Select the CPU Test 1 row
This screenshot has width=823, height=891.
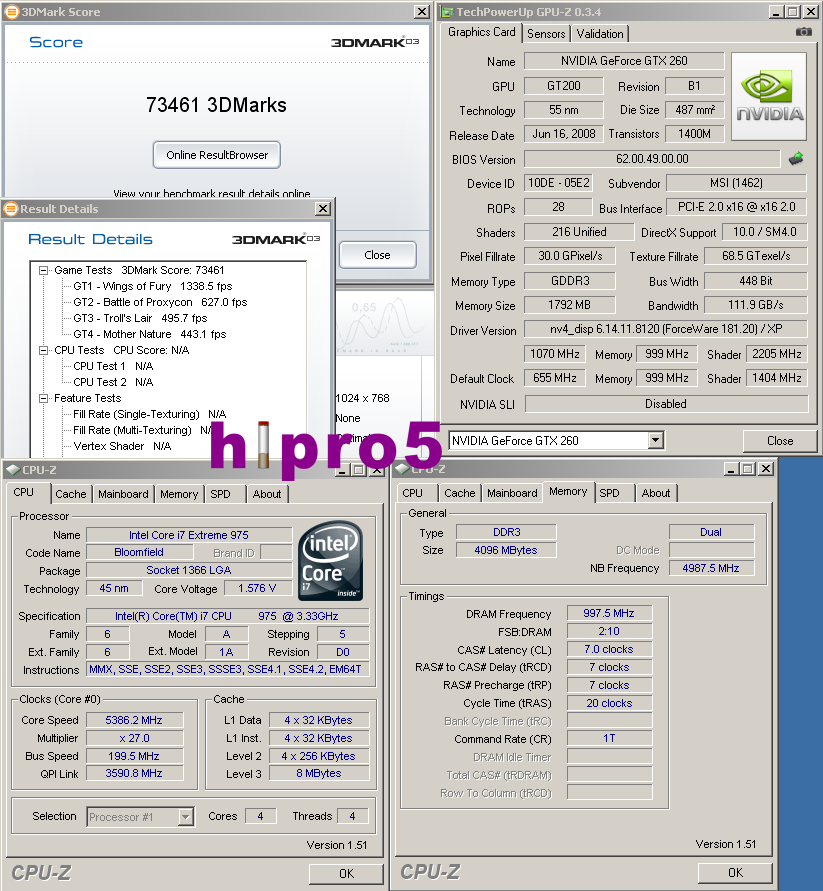113,367
